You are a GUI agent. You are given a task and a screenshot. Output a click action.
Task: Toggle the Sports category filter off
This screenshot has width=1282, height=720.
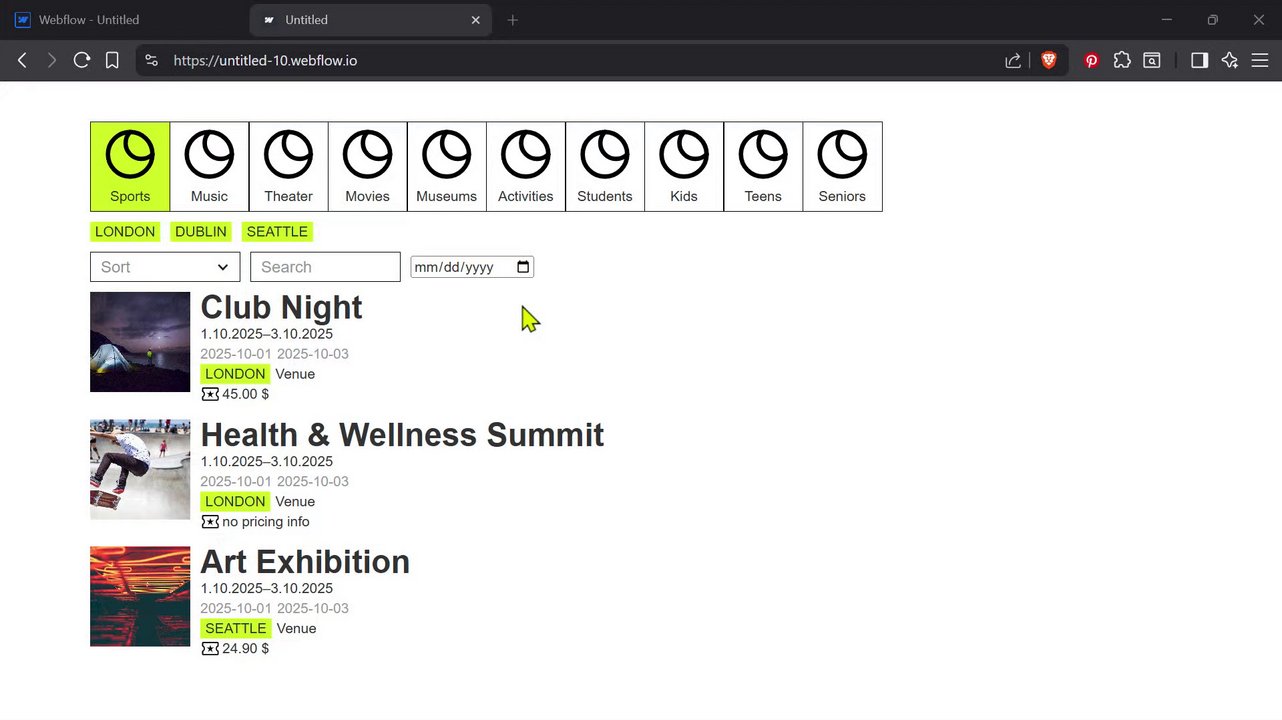pyautogui.click(x=130, y=166)
